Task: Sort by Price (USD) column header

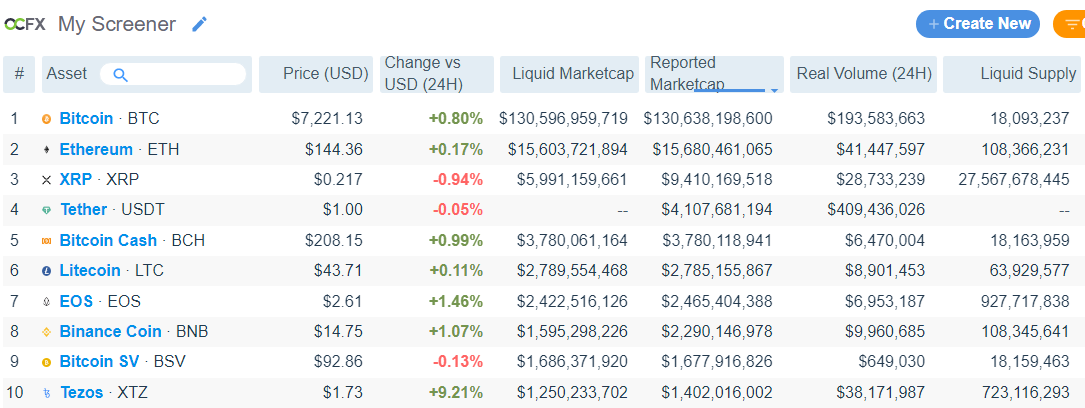Action: click(x=316, y=74)
